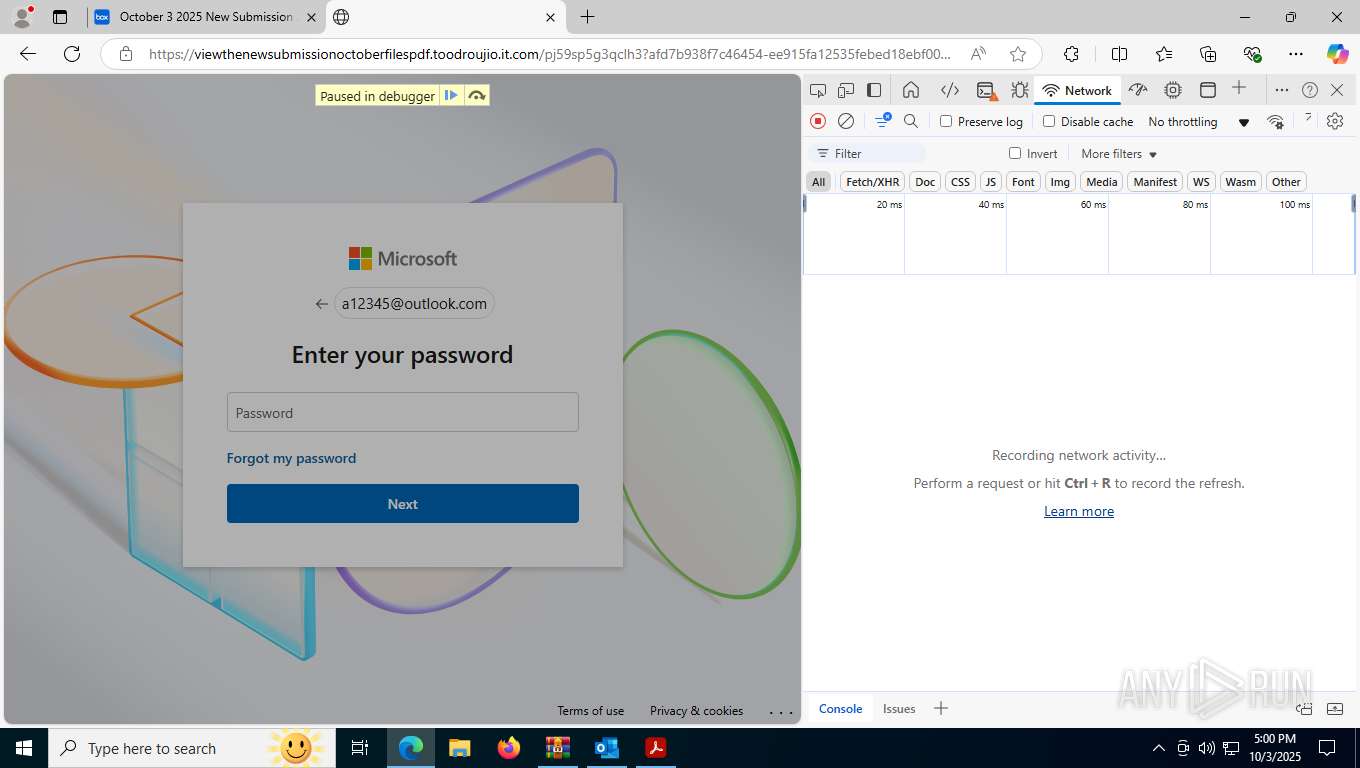Expand the More filters dropdown

click(1119, 154)
